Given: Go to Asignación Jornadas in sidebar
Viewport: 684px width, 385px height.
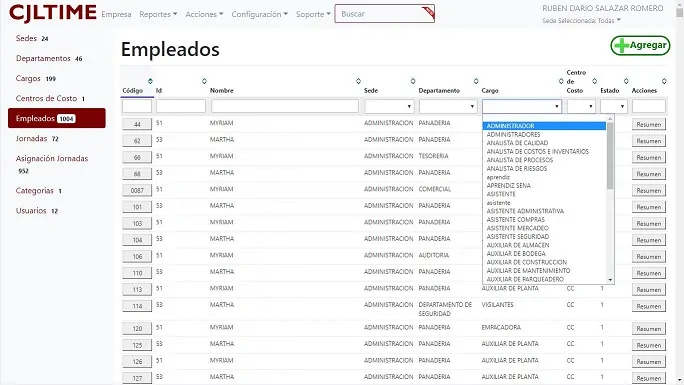Looking at the screenshot, I should pos(52,164).
